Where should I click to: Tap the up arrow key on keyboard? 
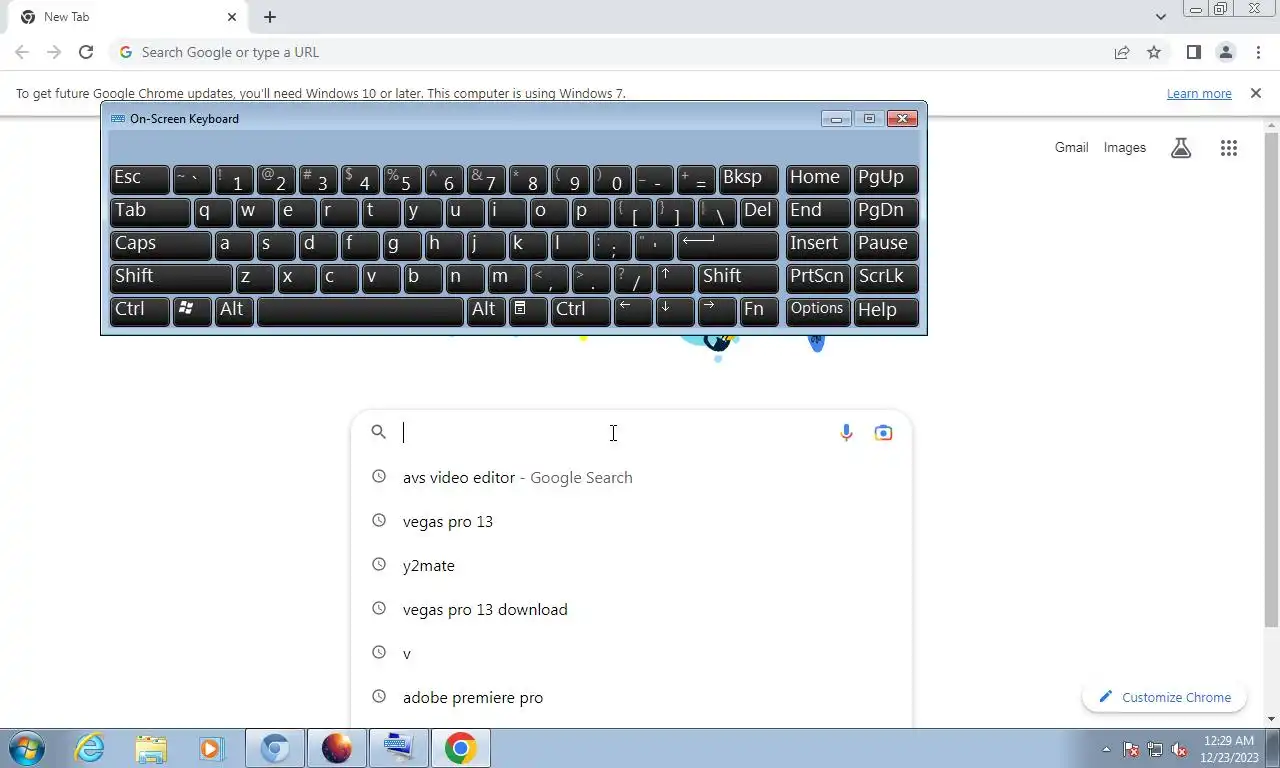point(675,278)
